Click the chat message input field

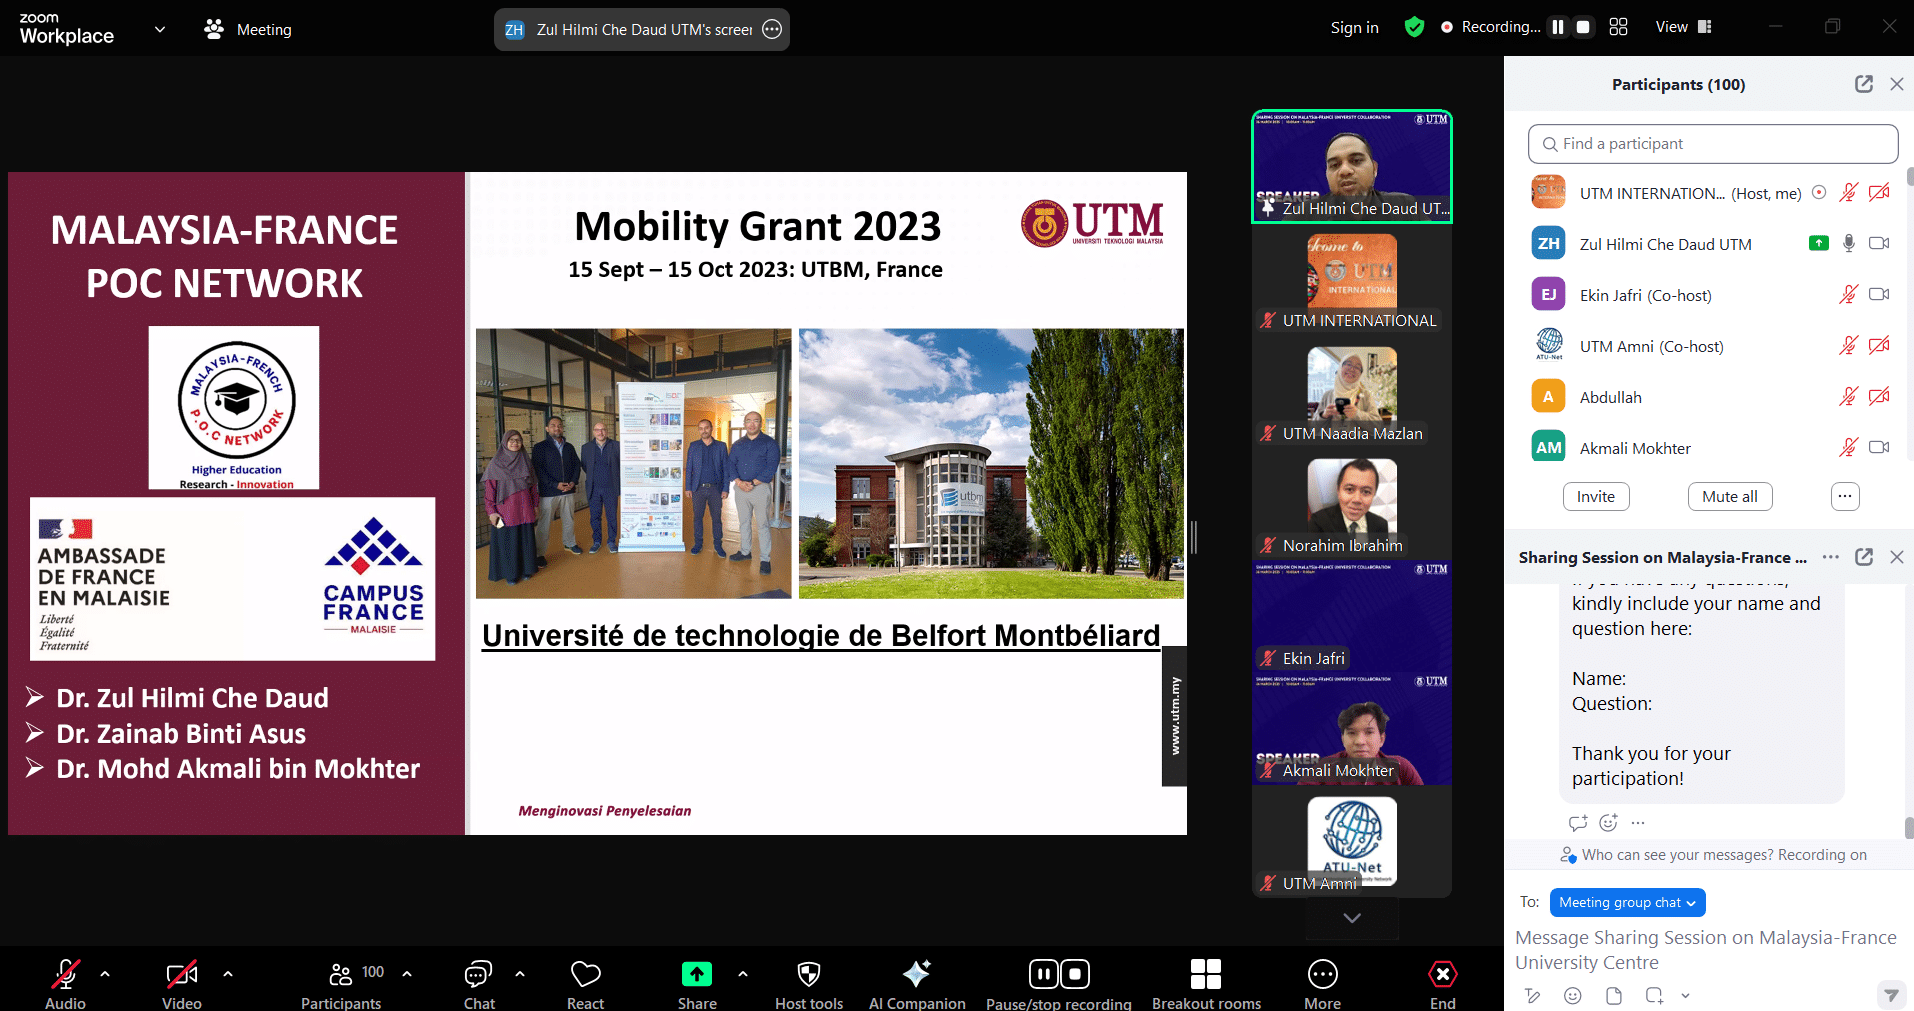(1706, 950)
